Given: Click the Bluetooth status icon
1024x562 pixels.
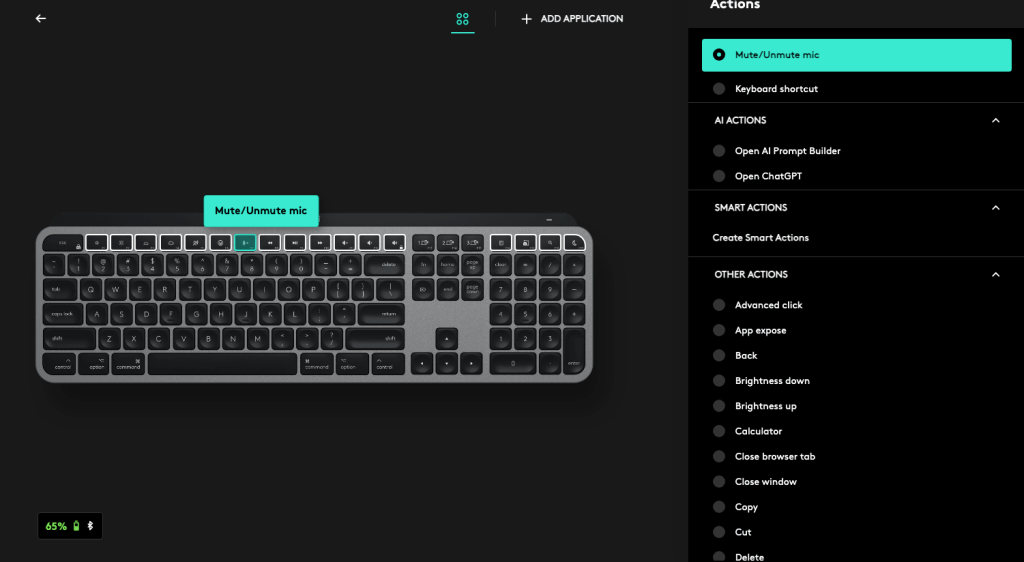Looking at the screenshot, I should 90,525.
